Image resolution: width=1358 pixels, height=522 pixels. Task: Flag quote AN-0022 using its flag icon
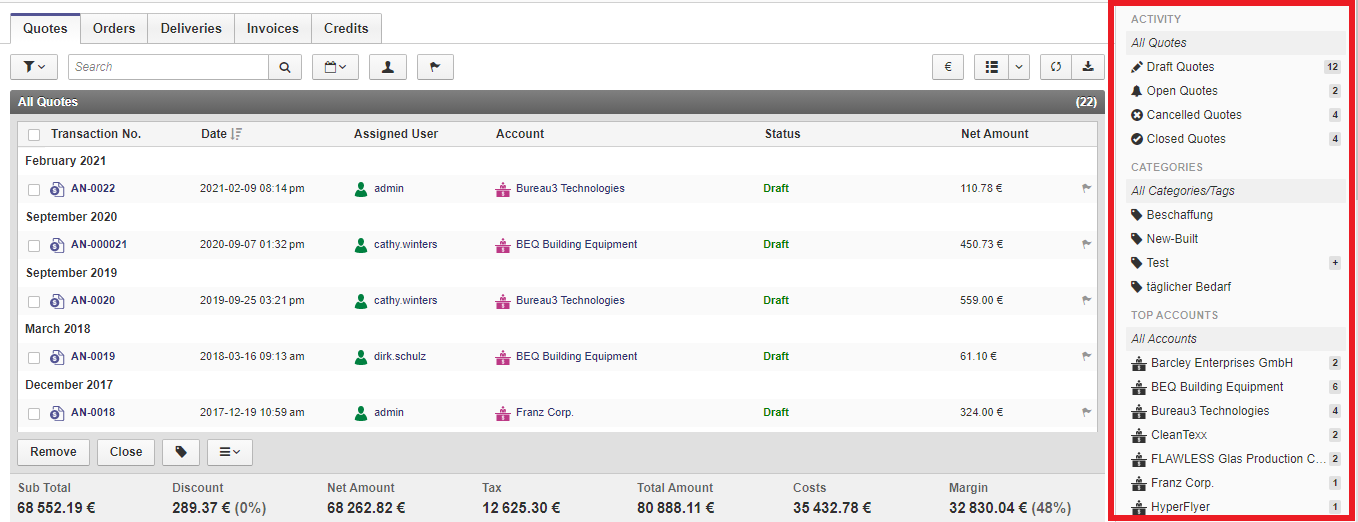point(1086,188)
